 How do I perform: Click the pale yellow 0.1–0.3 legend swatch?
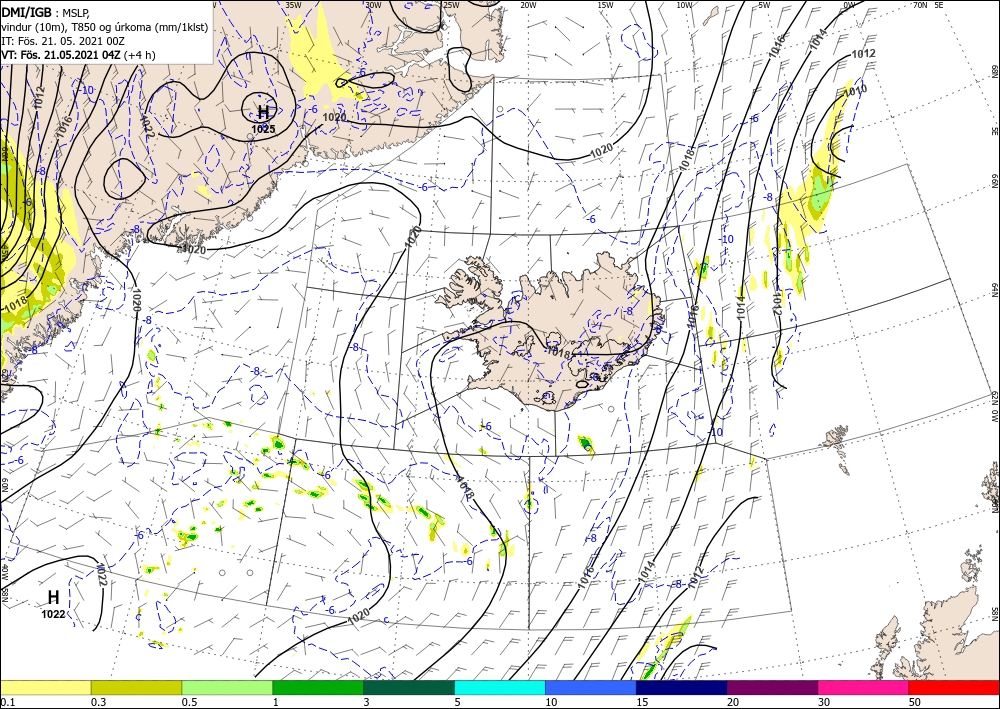[x=45, y=687]
